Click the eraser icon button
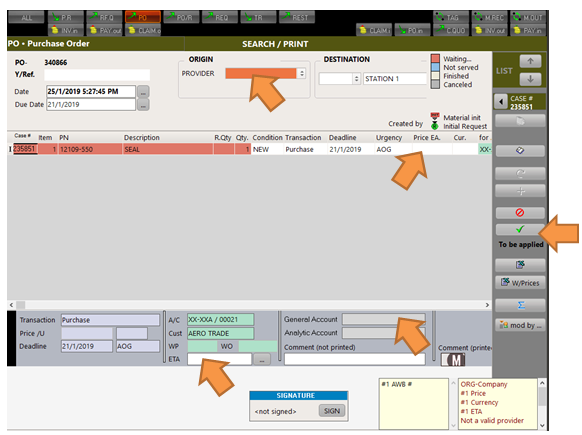Screen dimensions: 582x435 (520, 150)
